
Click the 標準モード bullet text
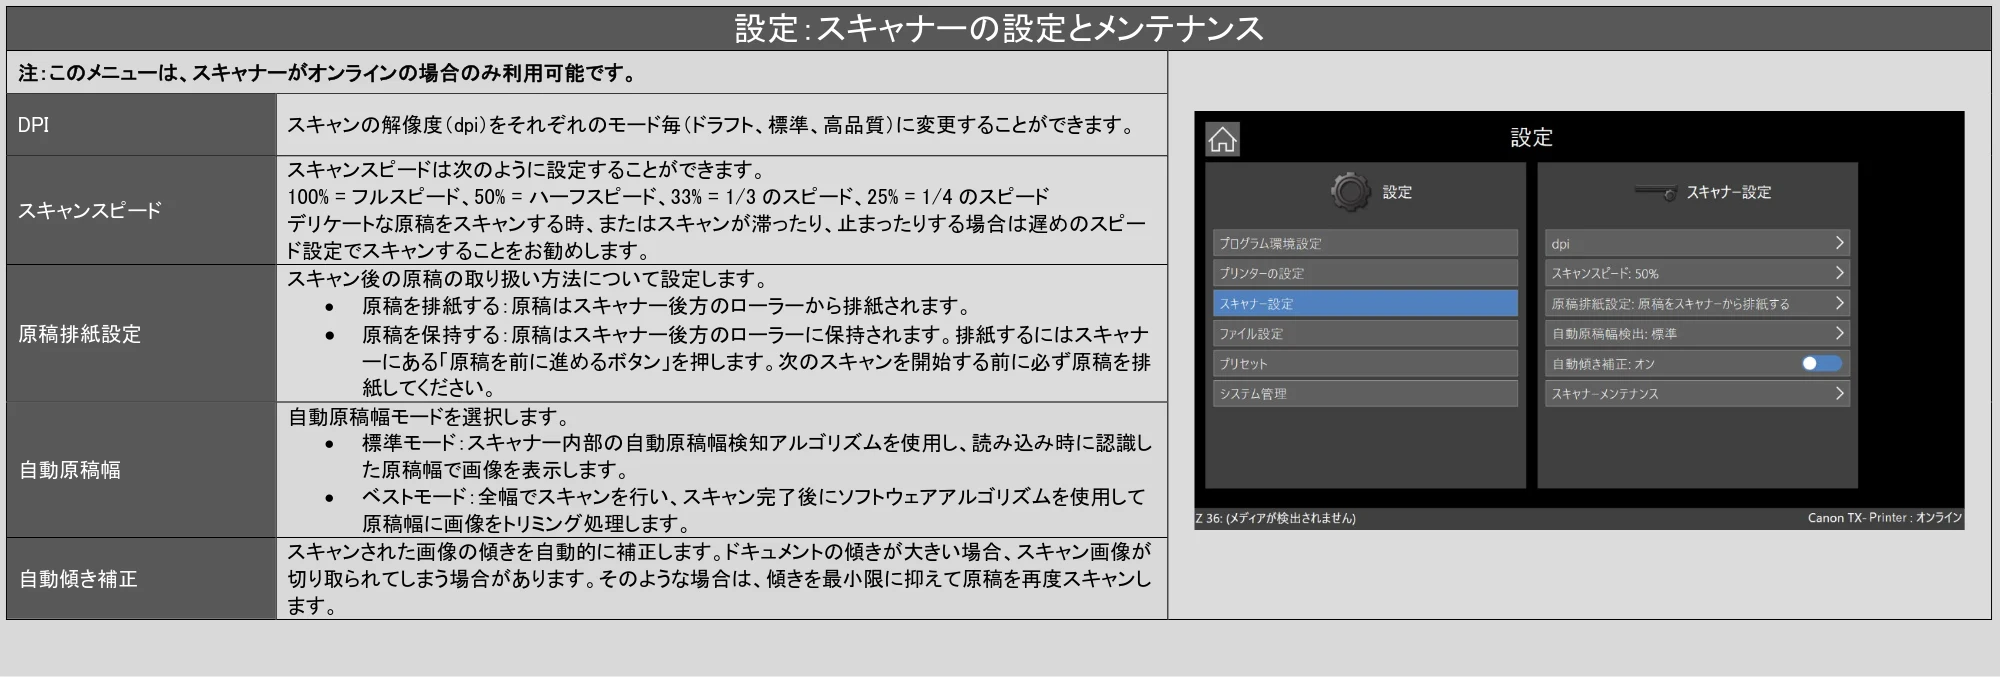[757, 456]
